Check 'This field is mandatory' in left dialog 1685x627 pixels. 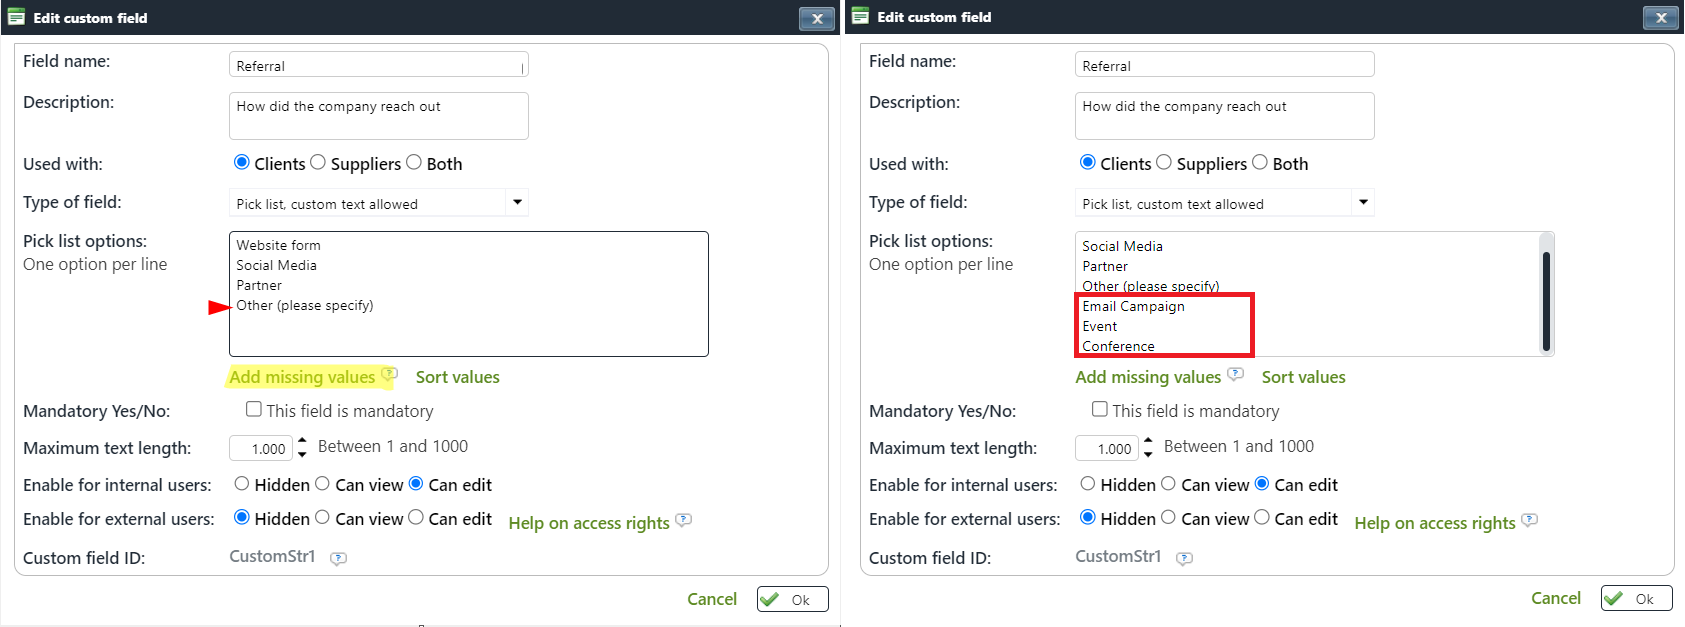(x=254, y=409)
